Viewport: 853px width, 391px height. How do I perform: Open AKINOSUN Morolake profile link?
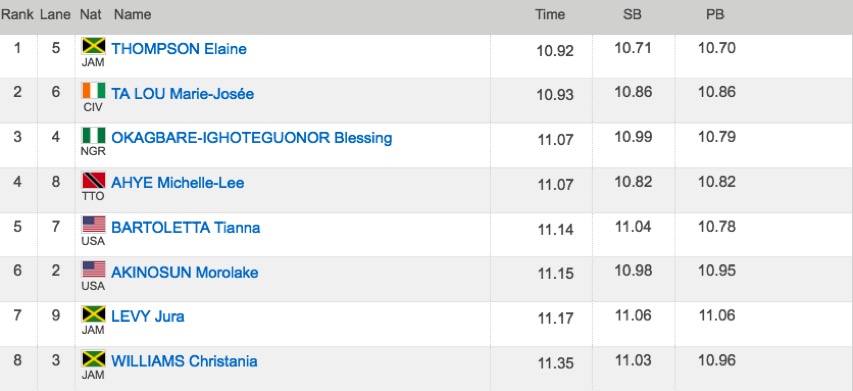(185, 272)
